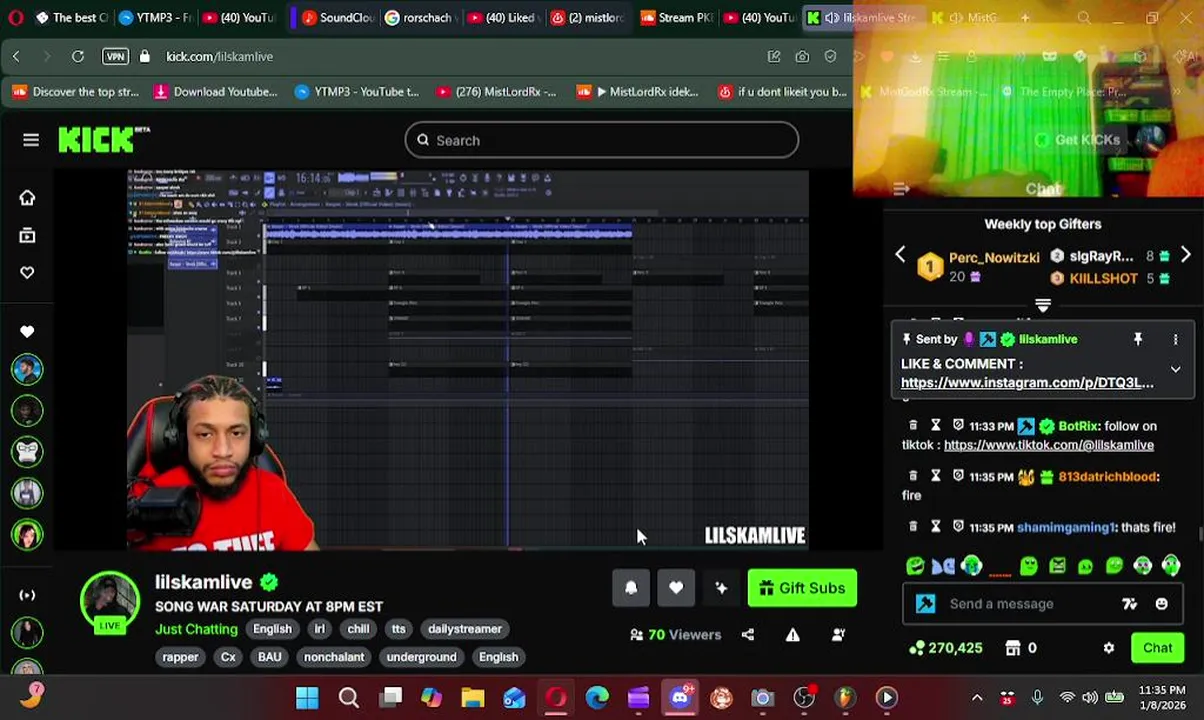This screenshot has height=720, width=1204.
Task: Delete 813datrichblood message with trash icon
Action: (x=913, y=477)
